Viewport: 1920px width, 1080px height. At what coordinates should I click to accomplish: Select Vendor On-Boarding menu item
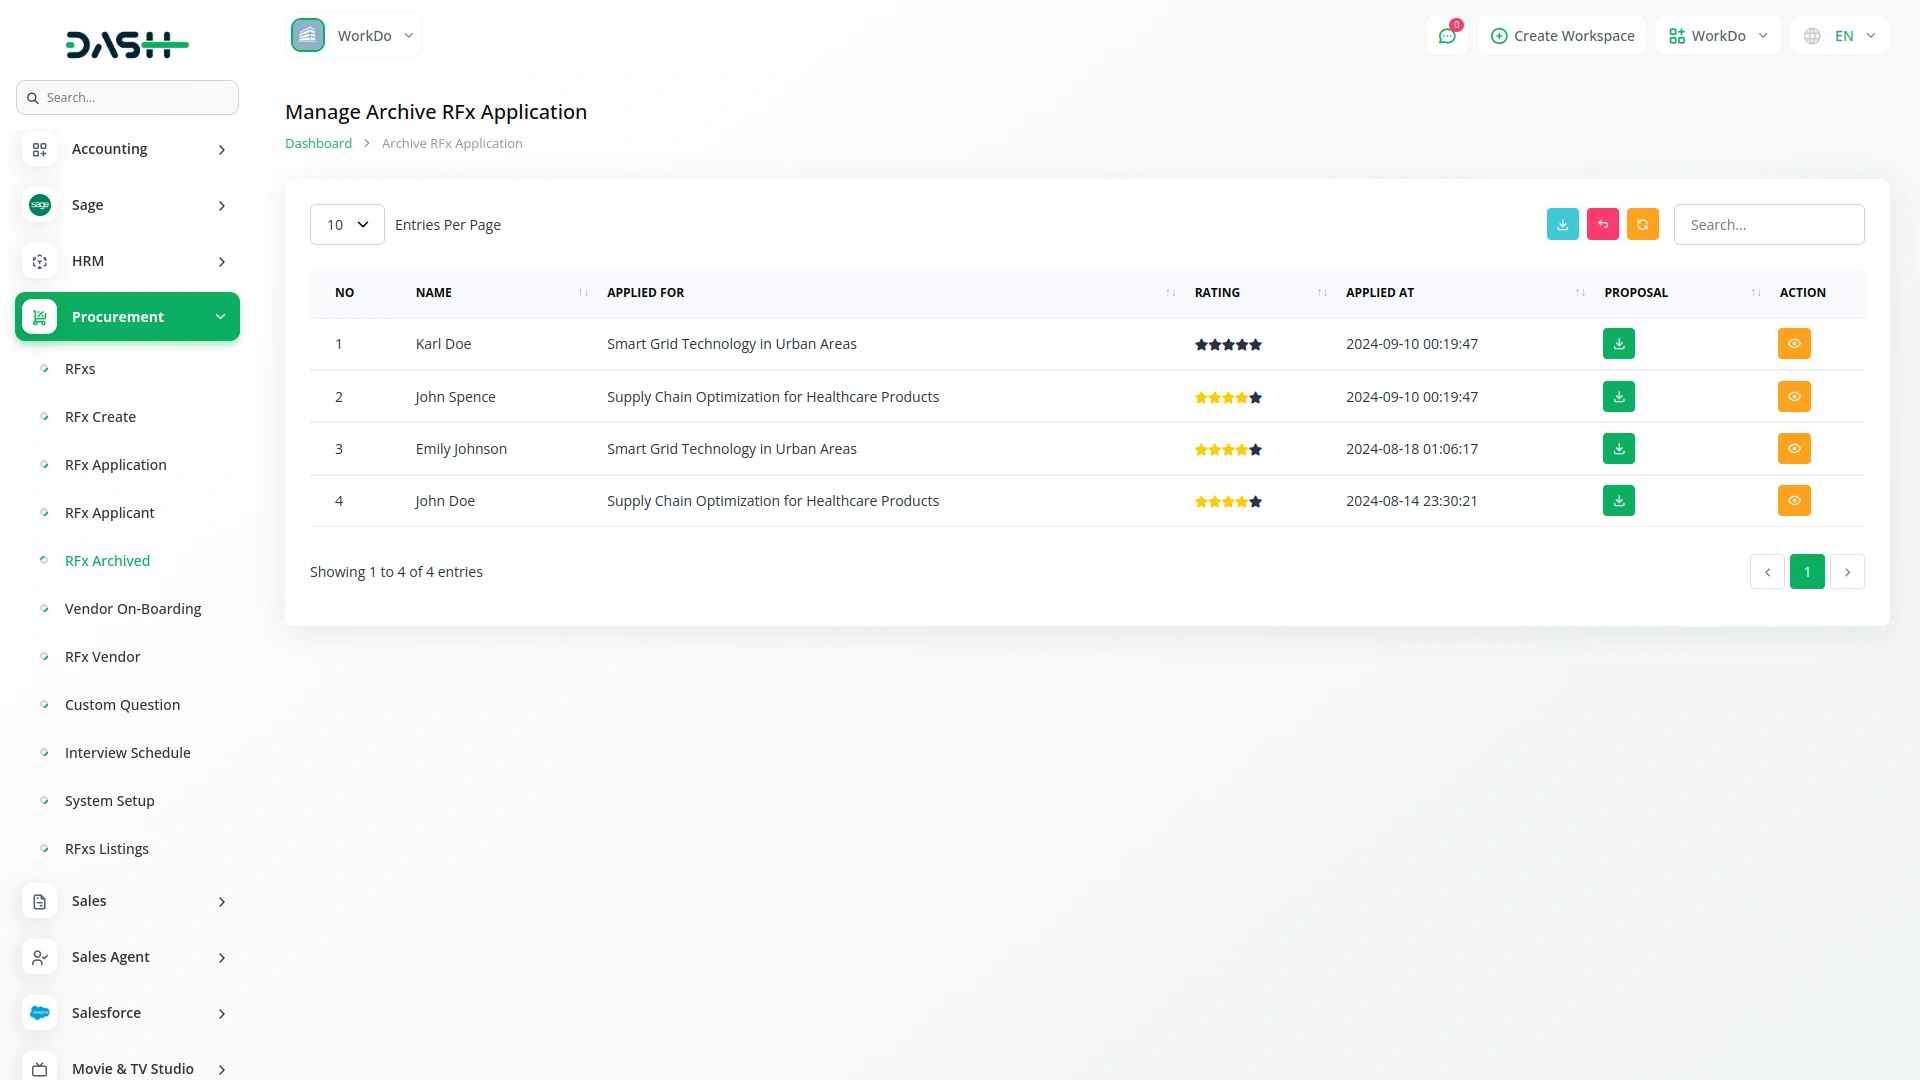(133, 609)
